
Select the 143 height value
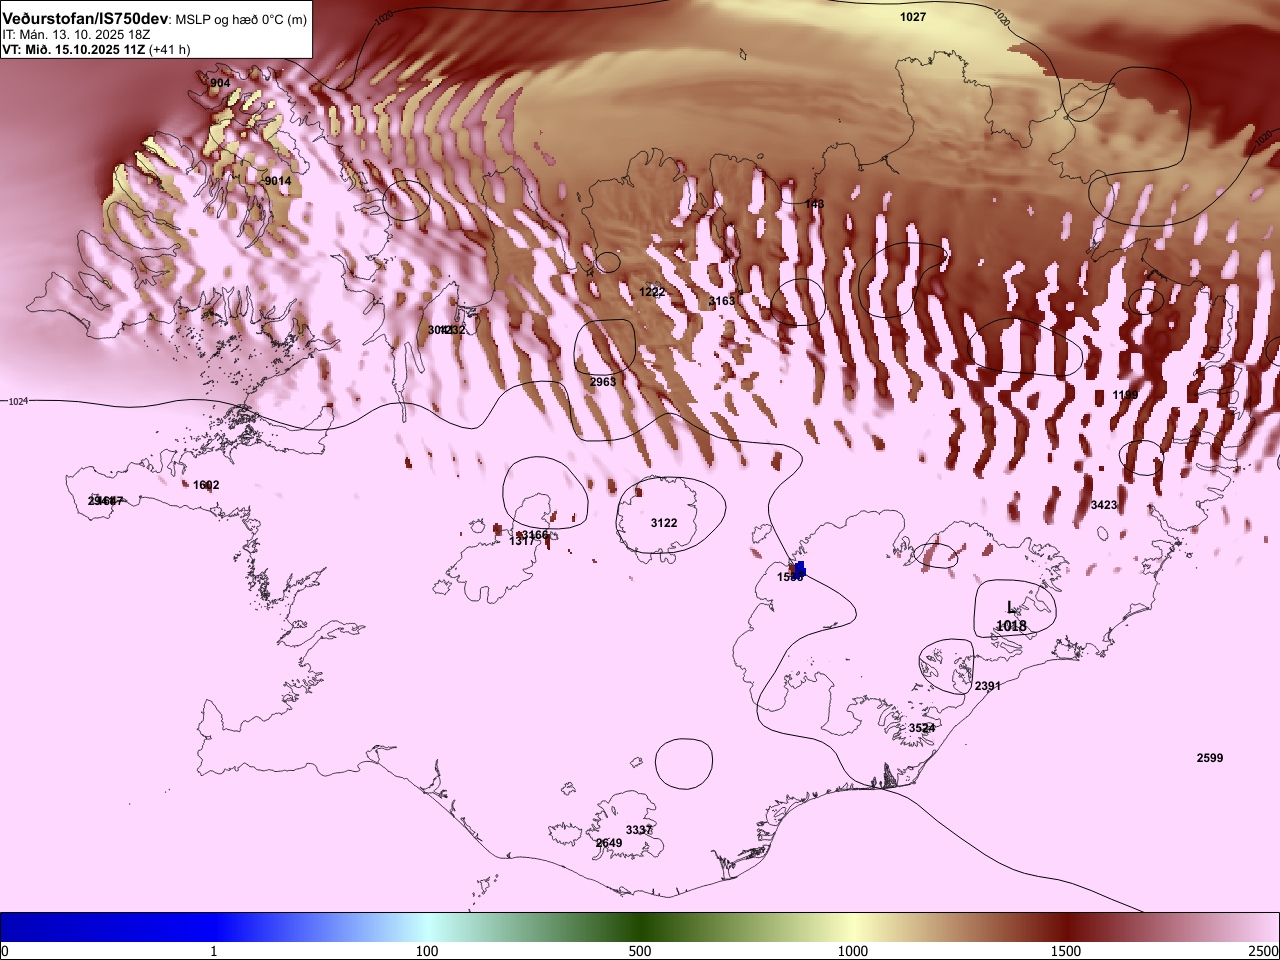click(x=815, y=204)
